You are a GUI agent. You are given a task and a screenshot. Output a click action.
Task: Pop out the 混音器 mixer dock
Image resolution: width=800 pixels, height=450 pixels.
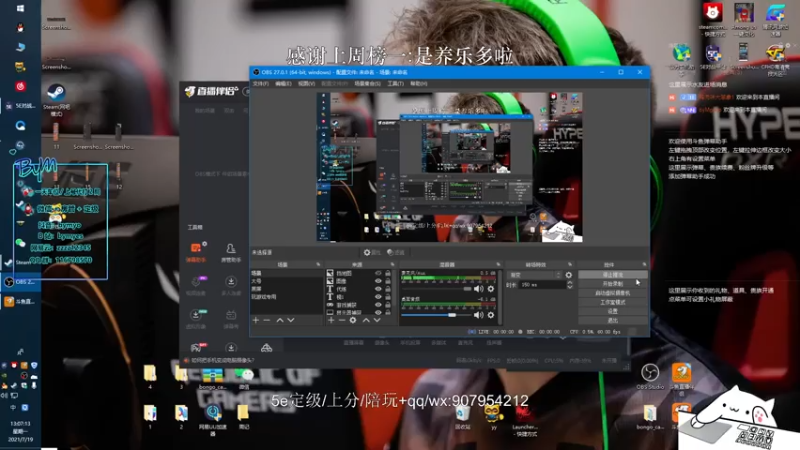(x=498, y=264)
